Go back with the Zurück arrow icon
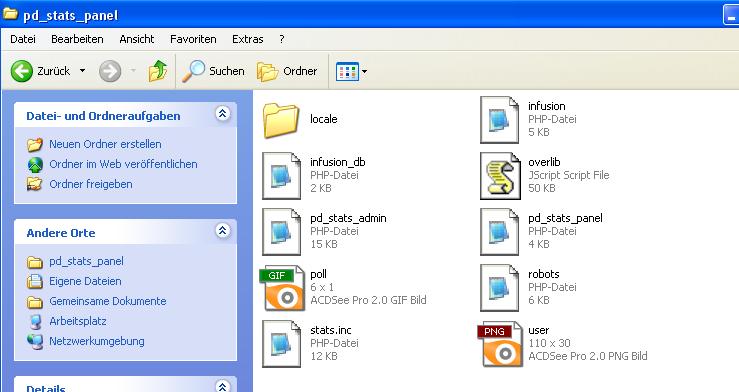739x392 pixels. [22, 71]
